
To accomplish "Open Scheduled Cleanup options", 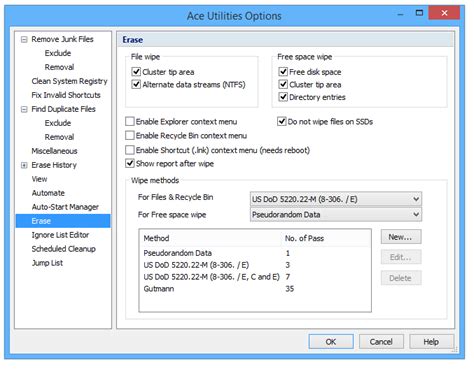I will (x=63, y=249).
